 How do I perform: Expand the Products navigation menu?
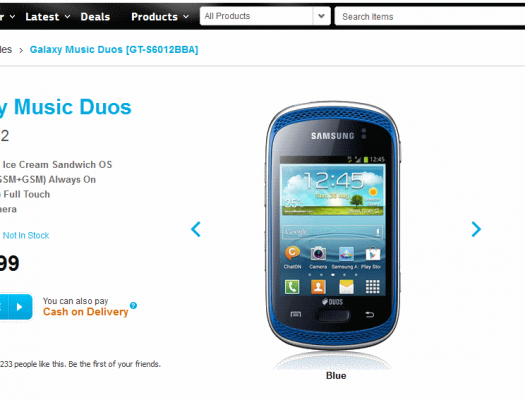[160, 17]
